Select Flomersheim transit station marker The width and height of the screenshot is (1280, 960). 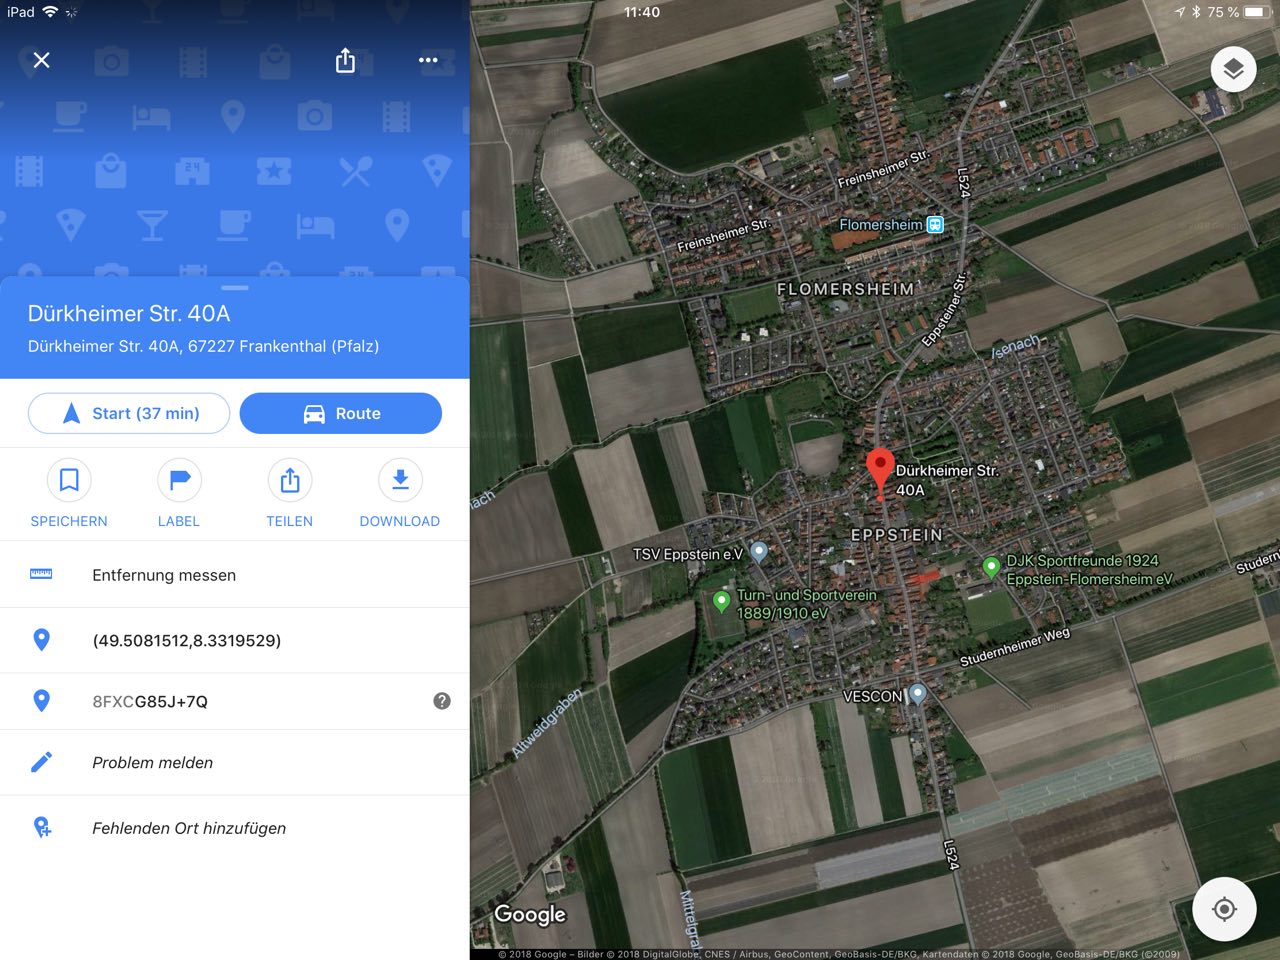coord(935,225)
